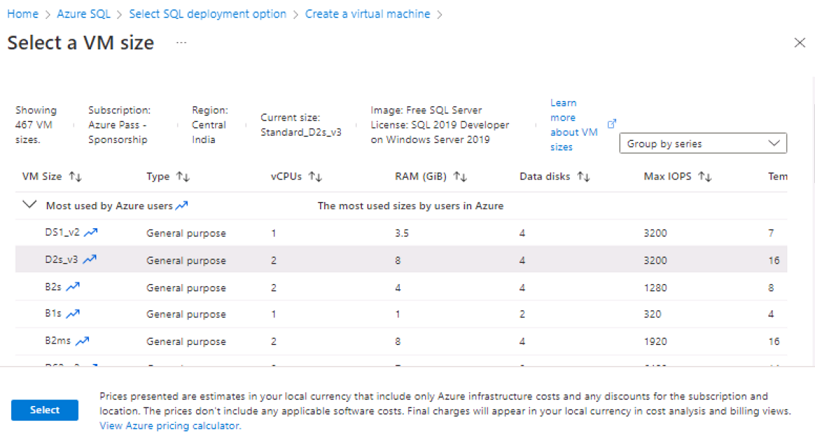Go to Create a virtual machine breadcrumb
Image resolution: width=815 pixels, height=446 pixels.
coord(368,14)
